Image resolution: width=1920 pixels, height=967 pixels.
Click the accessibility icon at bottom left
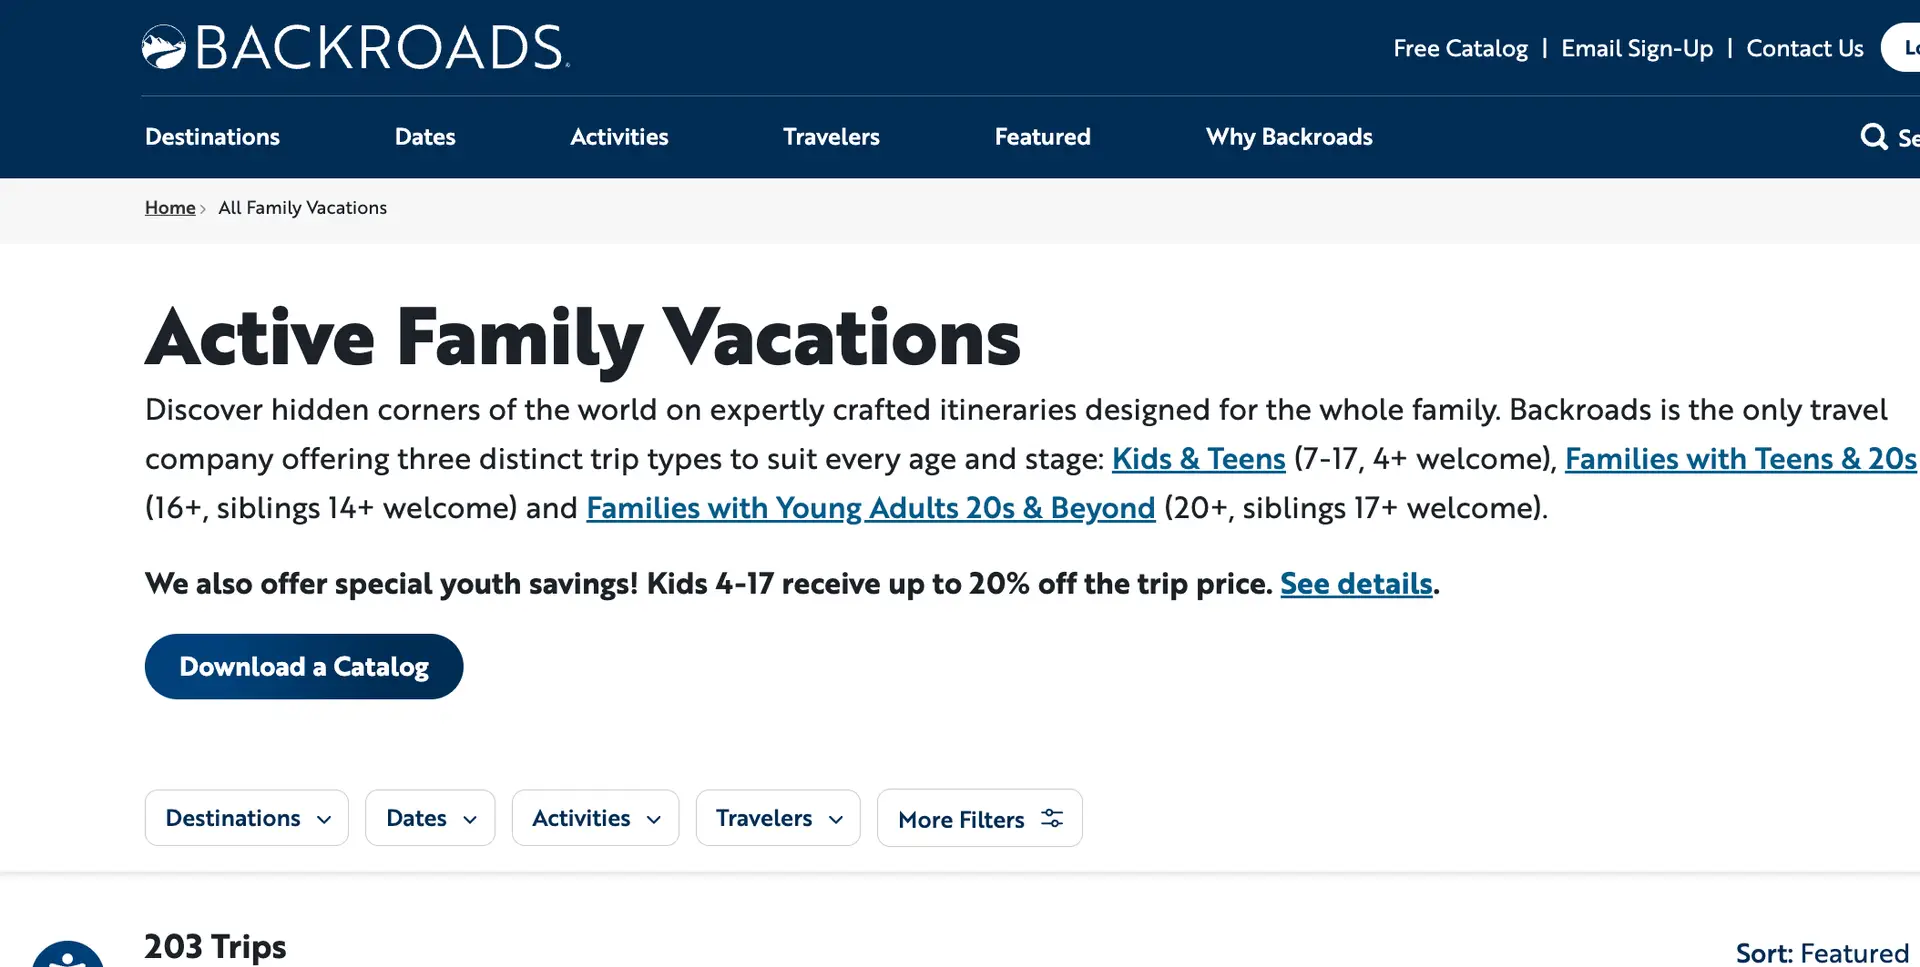67,954
